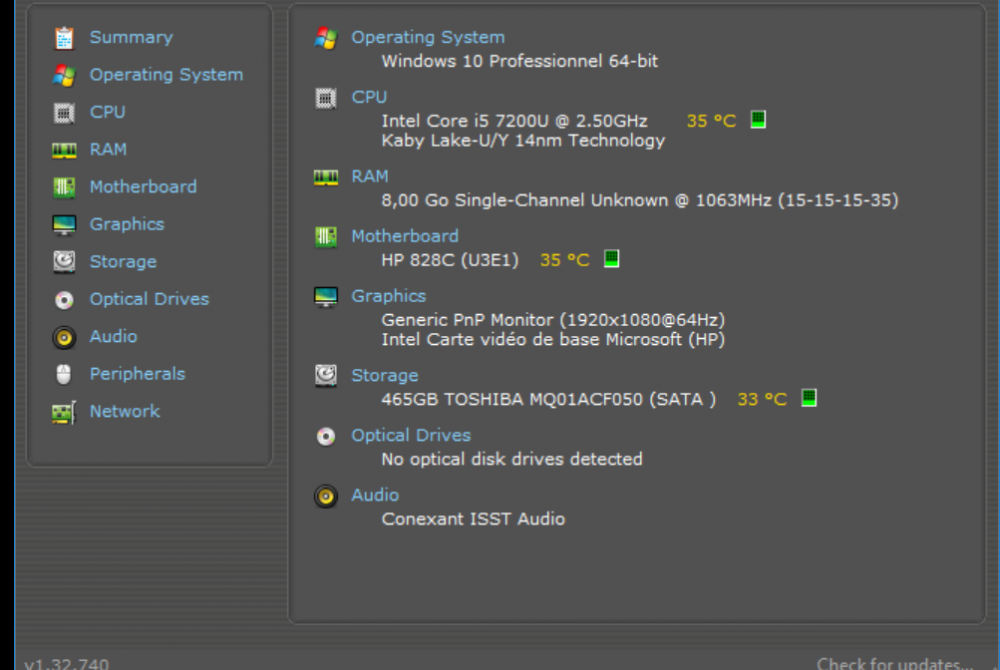
Task: Click the RAM stick icon in sidebar
Action: coord(64,150)
